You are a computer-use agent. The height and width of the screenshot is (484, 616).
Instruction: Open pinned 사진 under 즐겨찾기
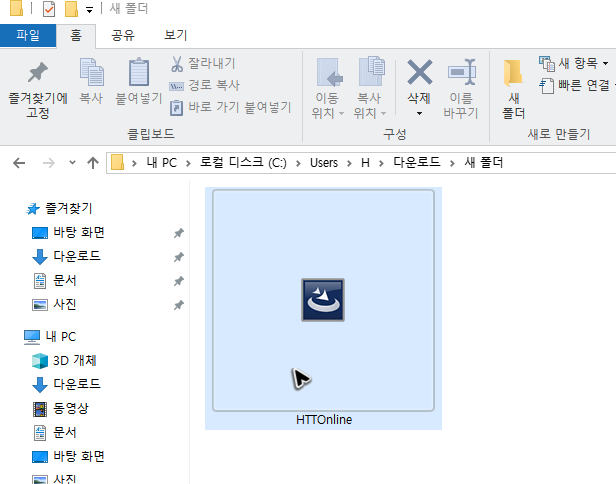pos(54,304)
